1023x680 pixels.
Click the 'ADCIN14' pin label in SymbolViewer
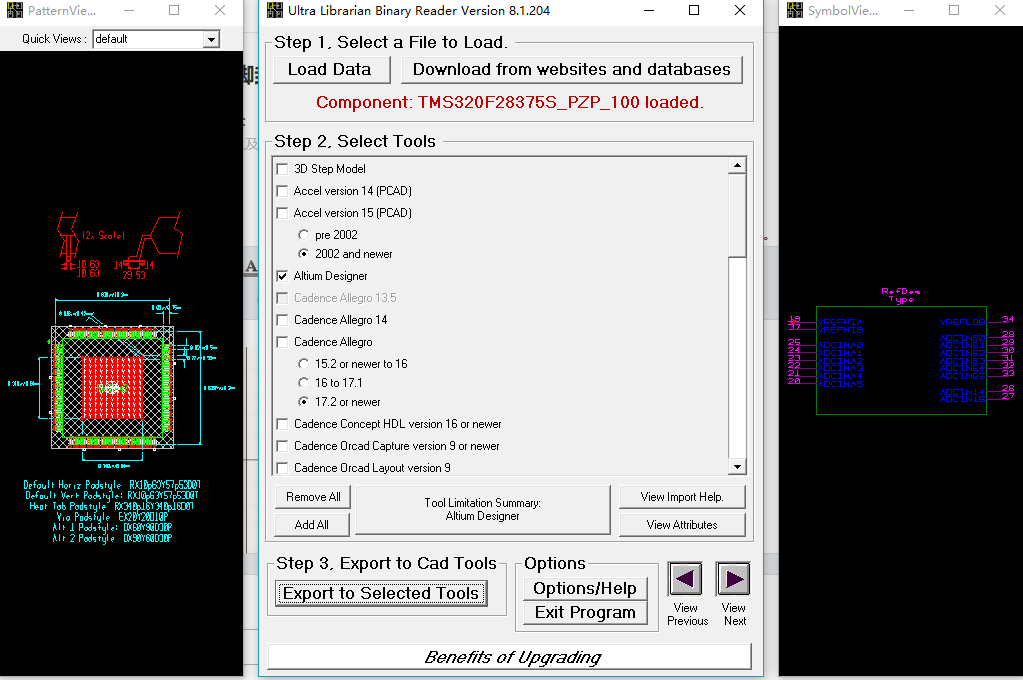coord(962,392)
